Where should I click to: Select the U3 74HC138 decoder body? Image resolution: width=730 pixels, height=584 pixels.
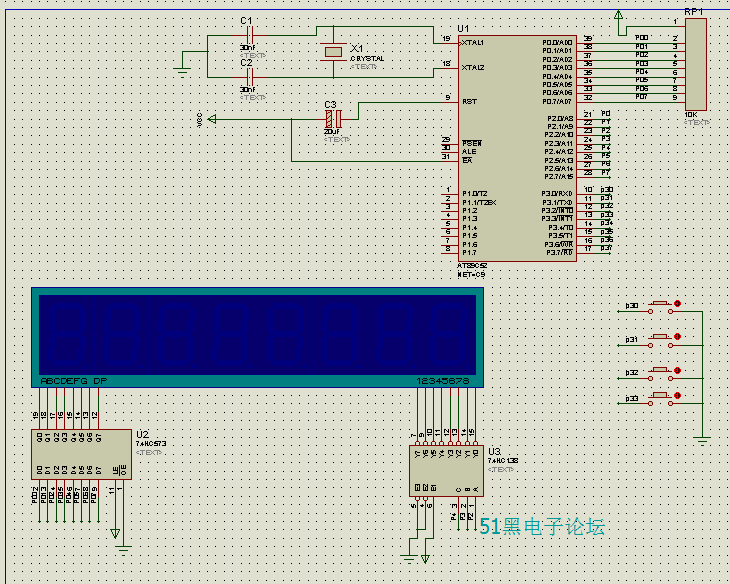[x=446, y=471]
